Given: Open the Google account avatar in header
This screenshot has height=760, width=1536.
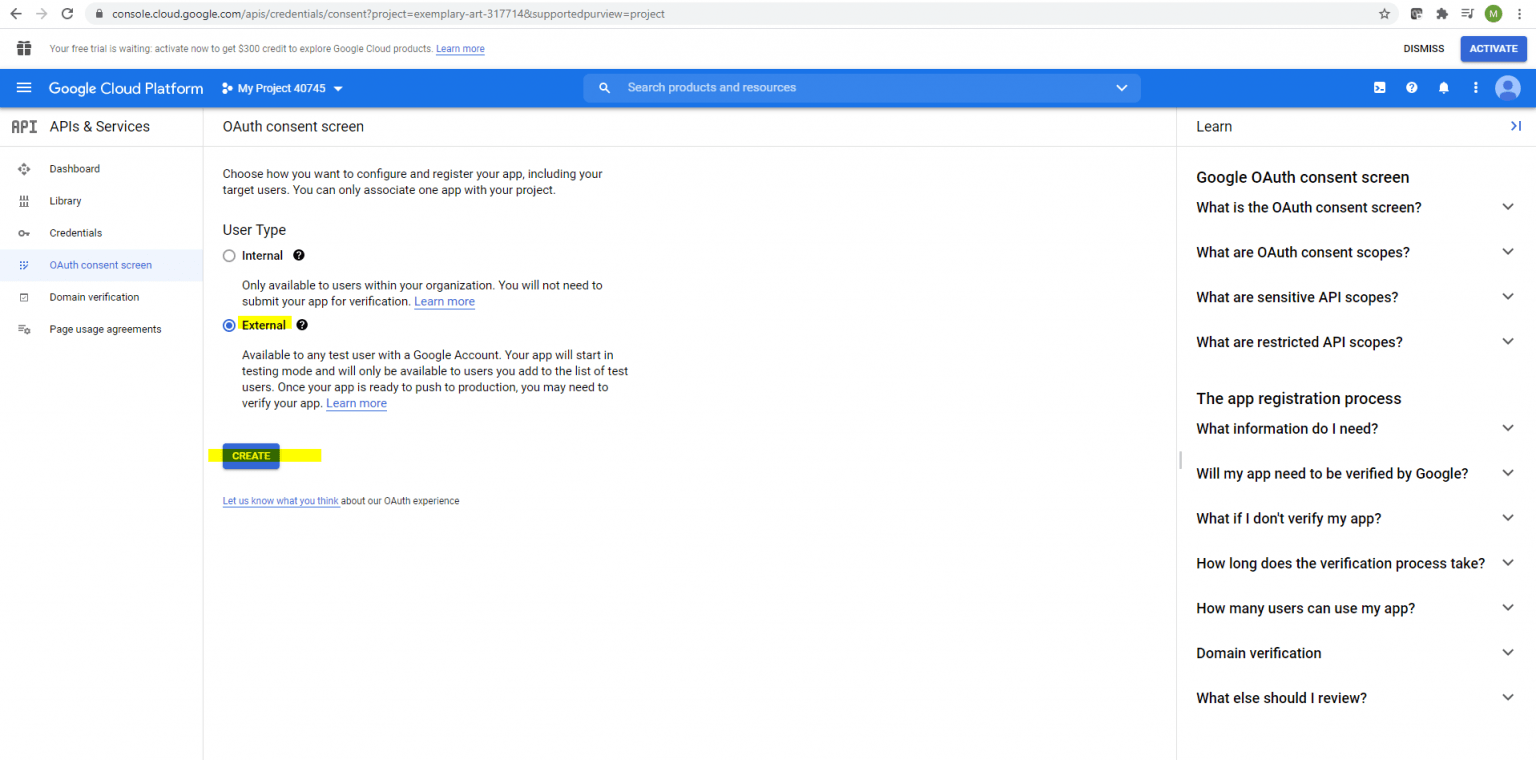Looking at the screenshot, I should pyautogui.click(x=1508, y=88).
